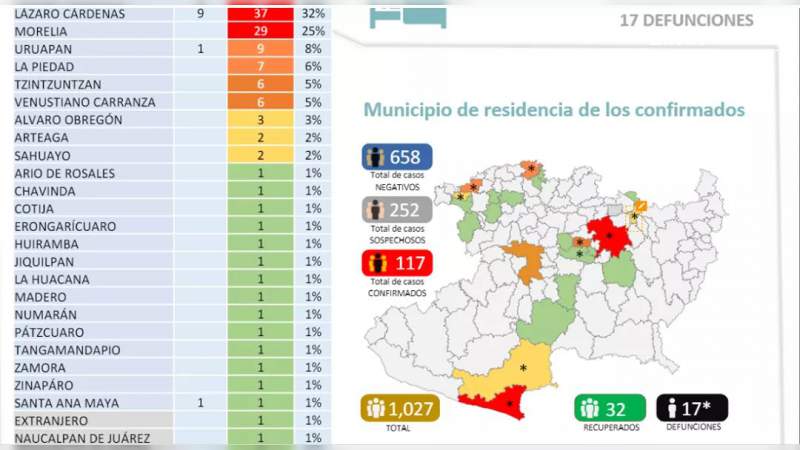
Task: Select the 'TANGAMANDAPIO' row label
Action: point(67,350)
